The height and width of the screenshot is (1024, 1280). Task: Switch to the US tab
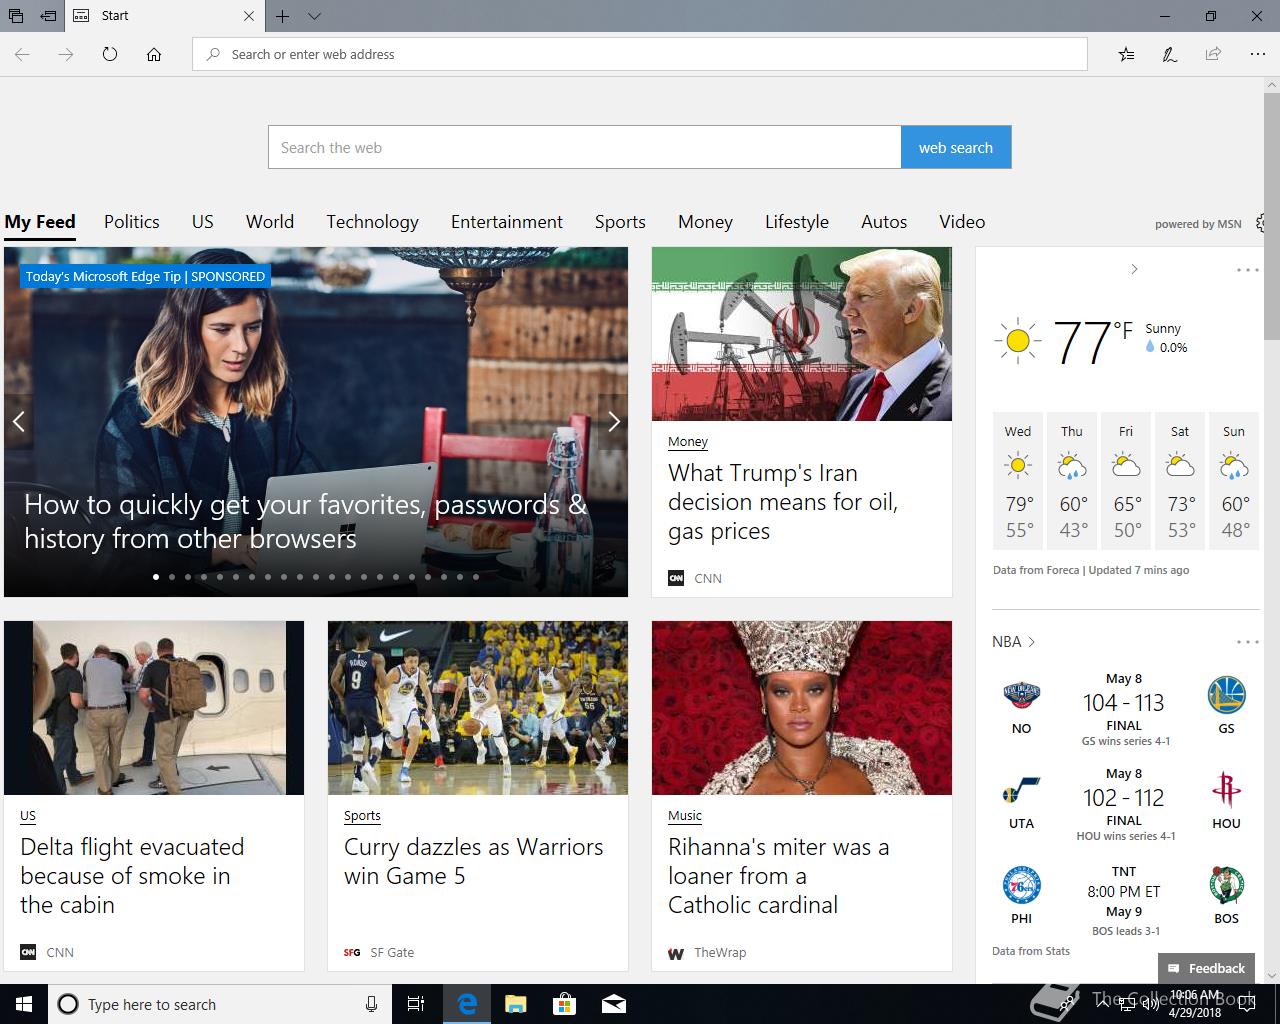pos(203,222)
